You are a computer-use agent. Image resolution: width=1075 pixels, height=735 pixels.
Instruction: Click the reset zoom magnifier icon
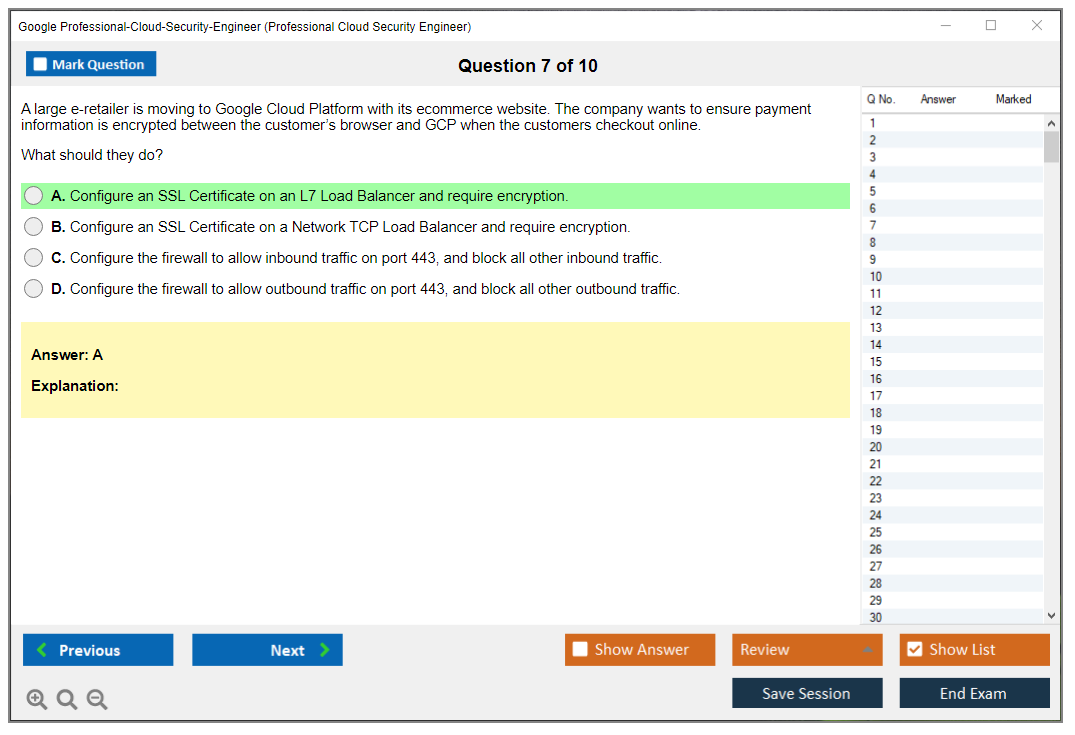[x=67, y=700]
